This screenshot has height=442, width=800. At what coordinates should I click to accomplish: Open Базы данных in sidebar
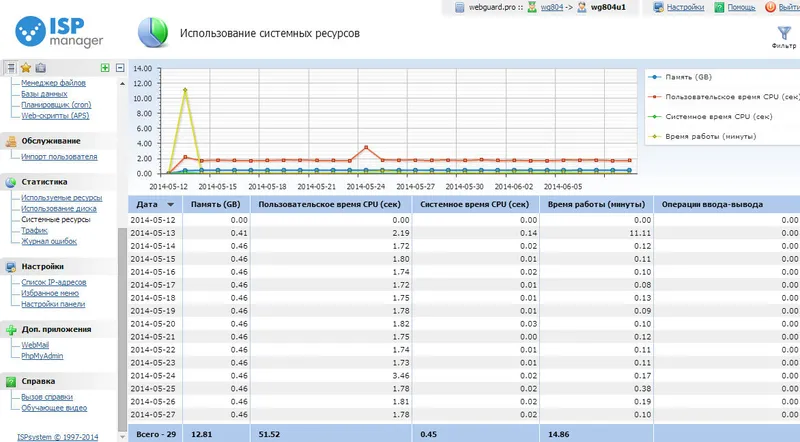[44, 94]
